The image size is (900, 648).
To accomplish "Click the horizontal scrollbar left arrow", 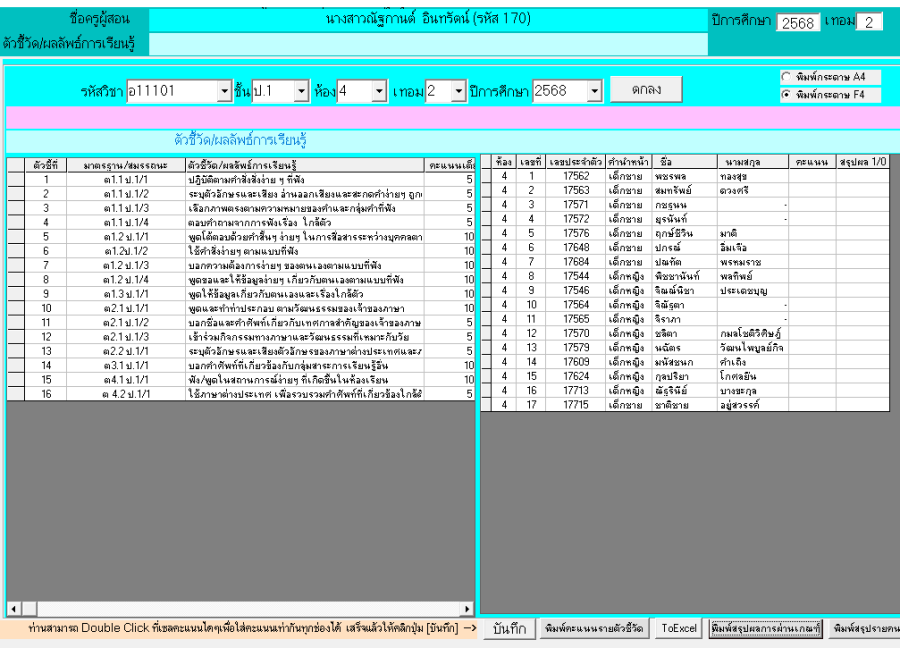I will tap(14, 608).
